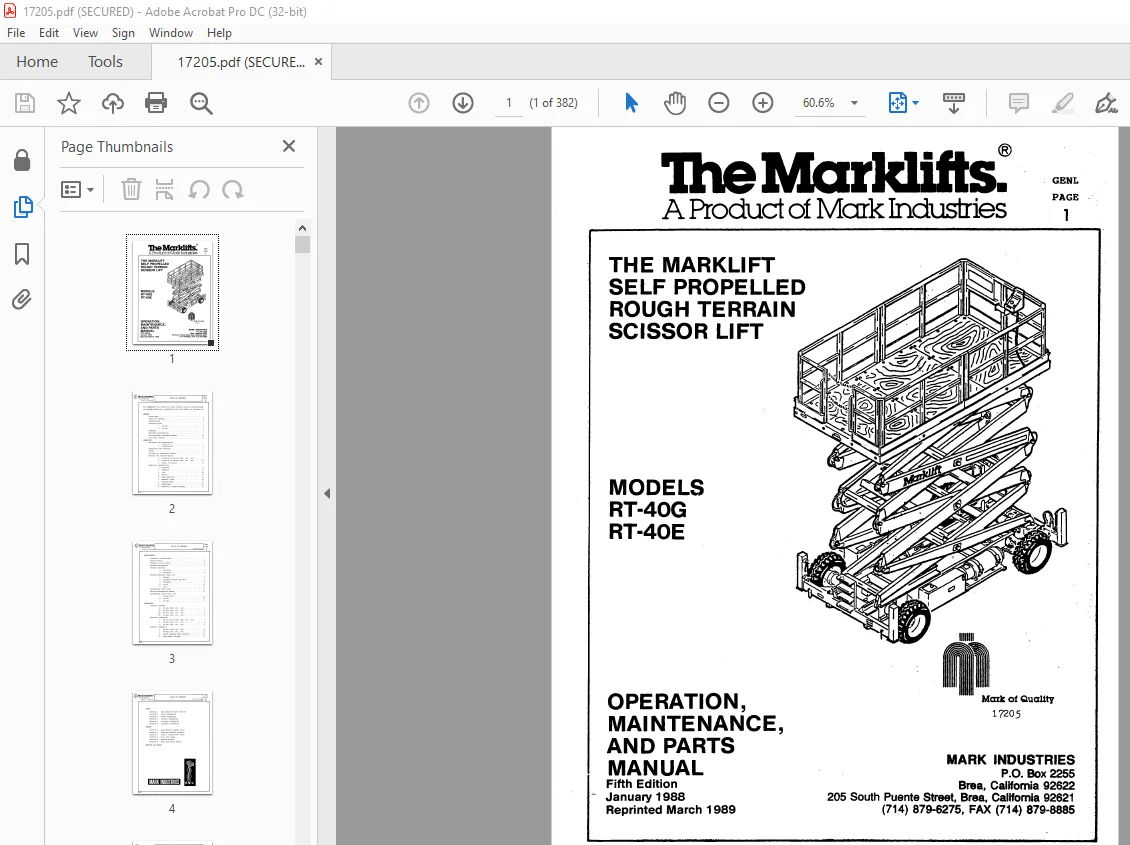Select the arrow selection tool
Screen dimensions: 1130x845
[631, 103]
